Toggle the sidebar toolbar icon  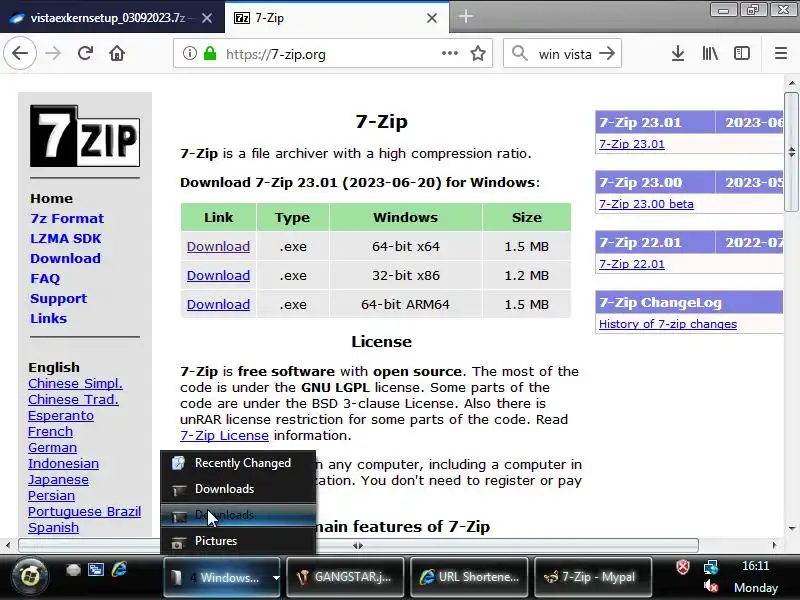click(742, 53)
